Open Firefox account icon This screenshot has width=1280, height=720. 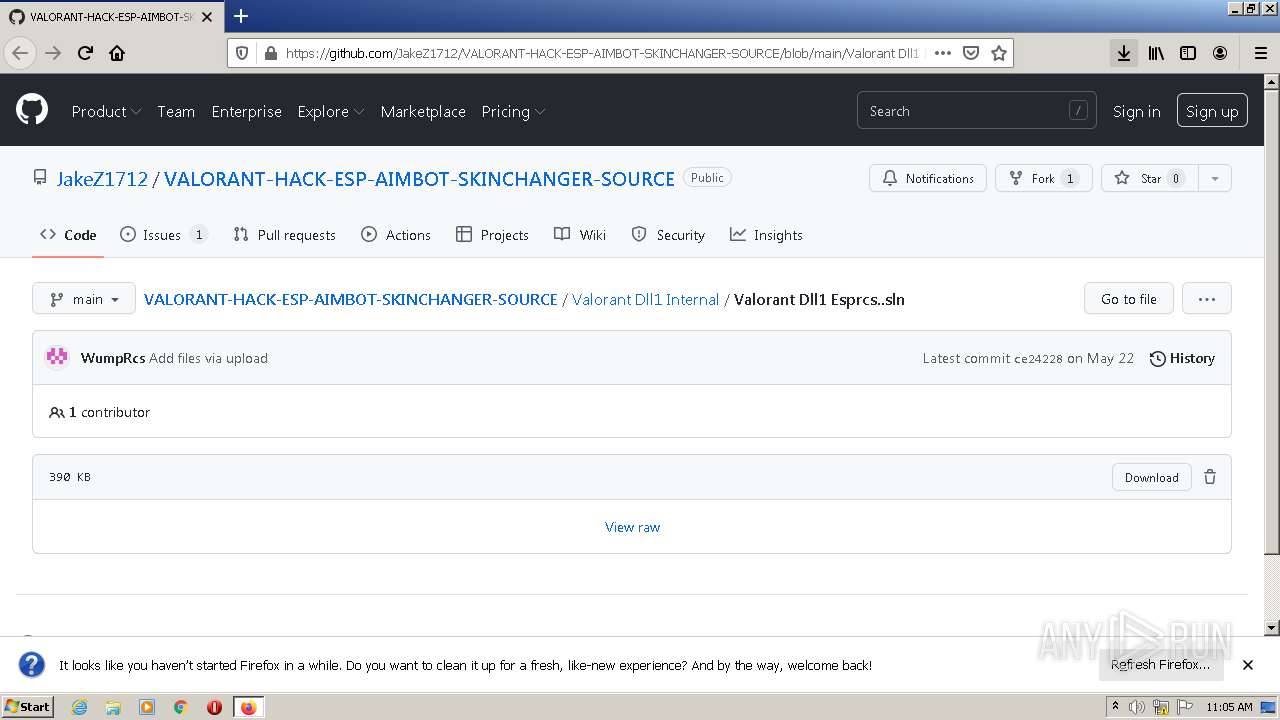click(x=1220, y=53)
